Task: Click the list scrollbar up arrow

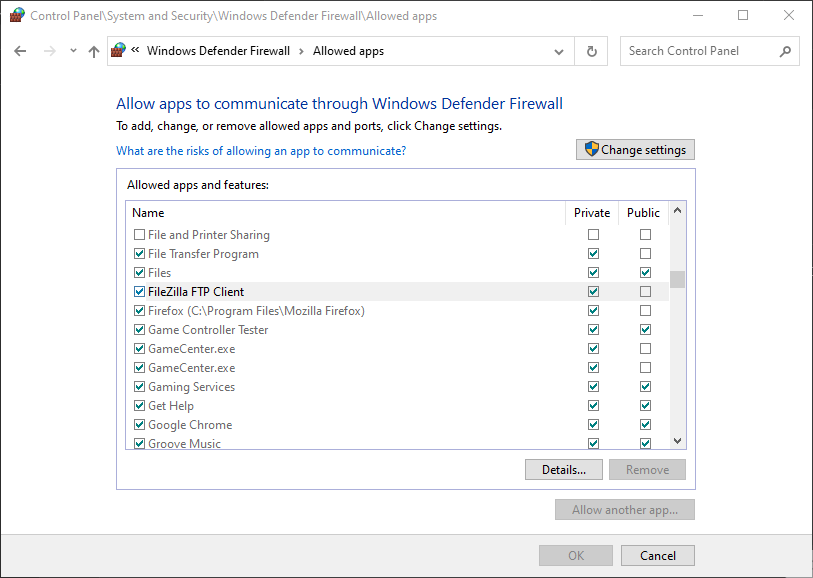Action: pyautogui.click(x=677, y=210)
